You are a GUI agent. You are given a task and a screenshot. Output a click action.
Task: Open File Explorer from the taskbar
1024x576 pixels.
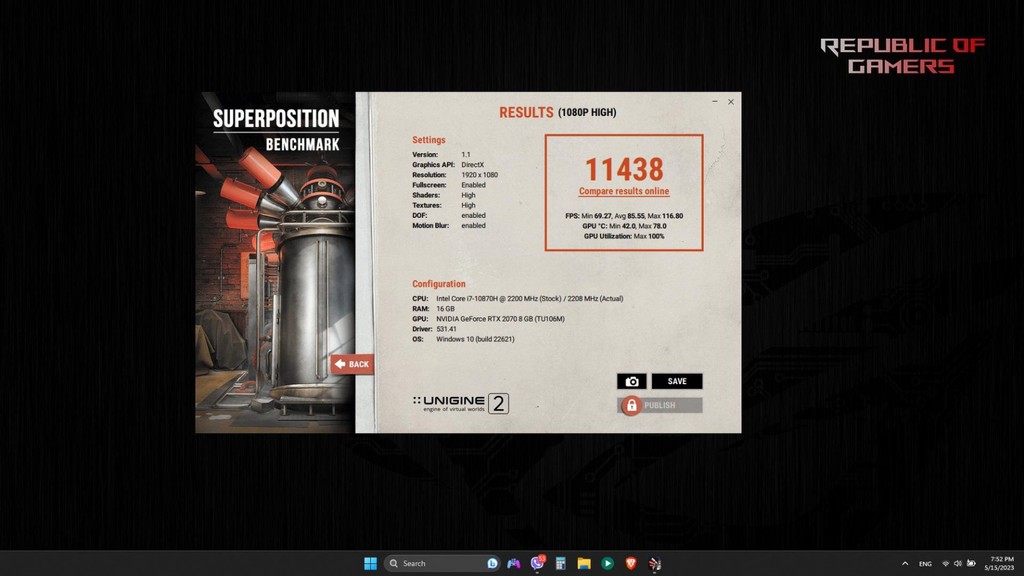[x=584, y=563]
